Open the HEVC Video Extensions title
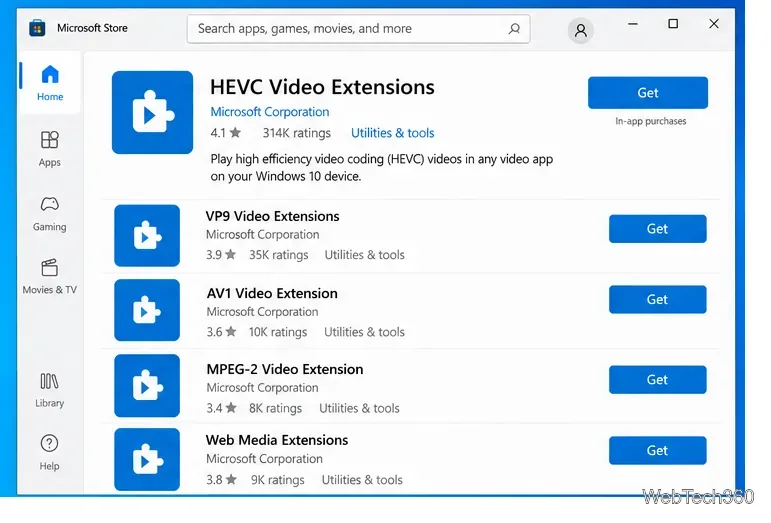Screen dimensions: 771x523 pos(322,87)
